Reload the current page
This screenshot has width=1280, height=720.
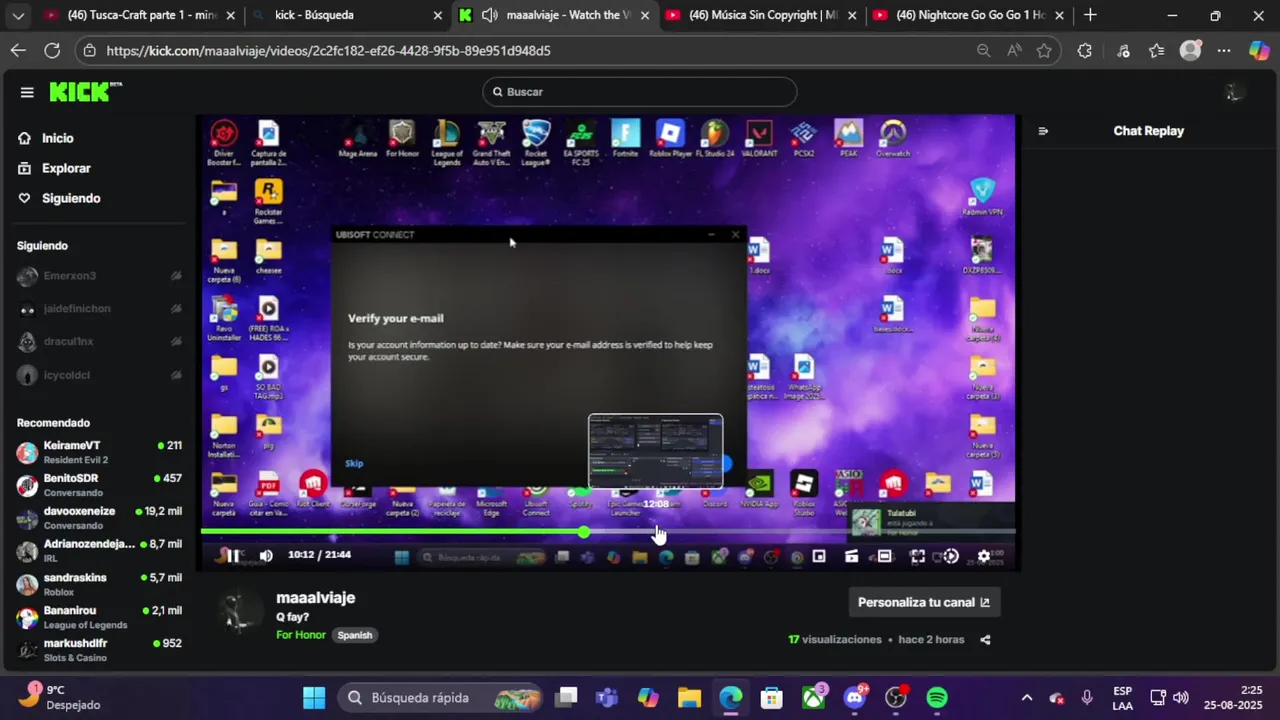click(52, 50)
